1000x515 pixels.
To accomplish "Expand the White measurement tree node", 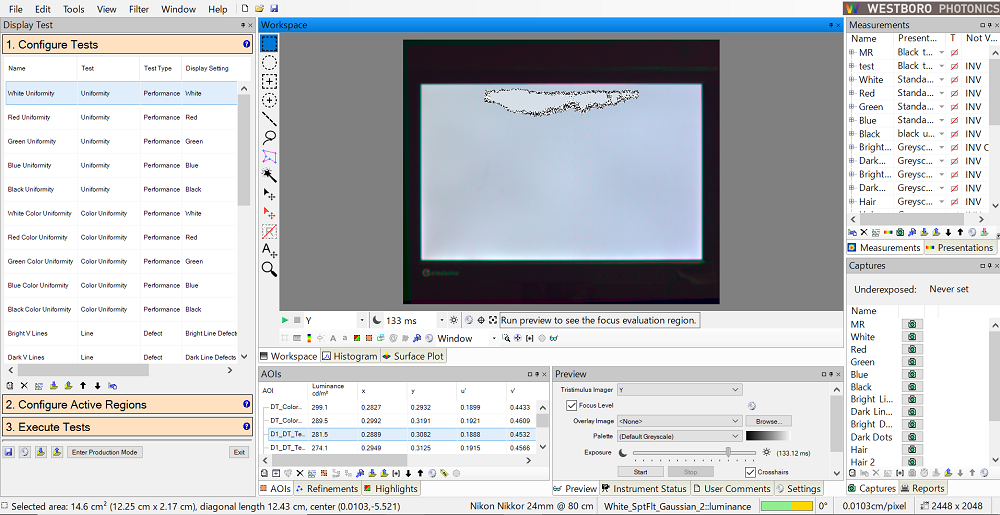I will click(852, 80).
